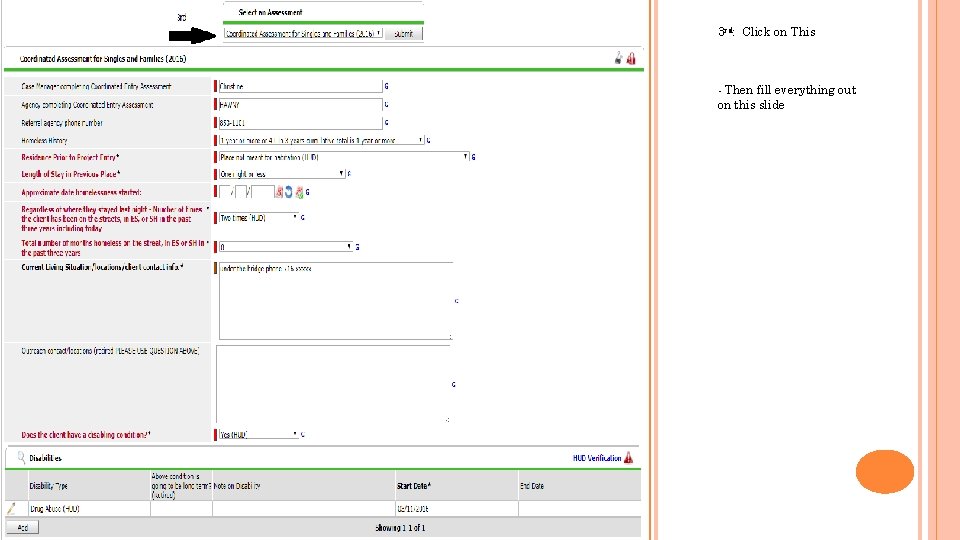Open the disabling condition Yes (HUD) dropdown
The height and width of the screenshot is (540, 960).
[x=258, y=434]
